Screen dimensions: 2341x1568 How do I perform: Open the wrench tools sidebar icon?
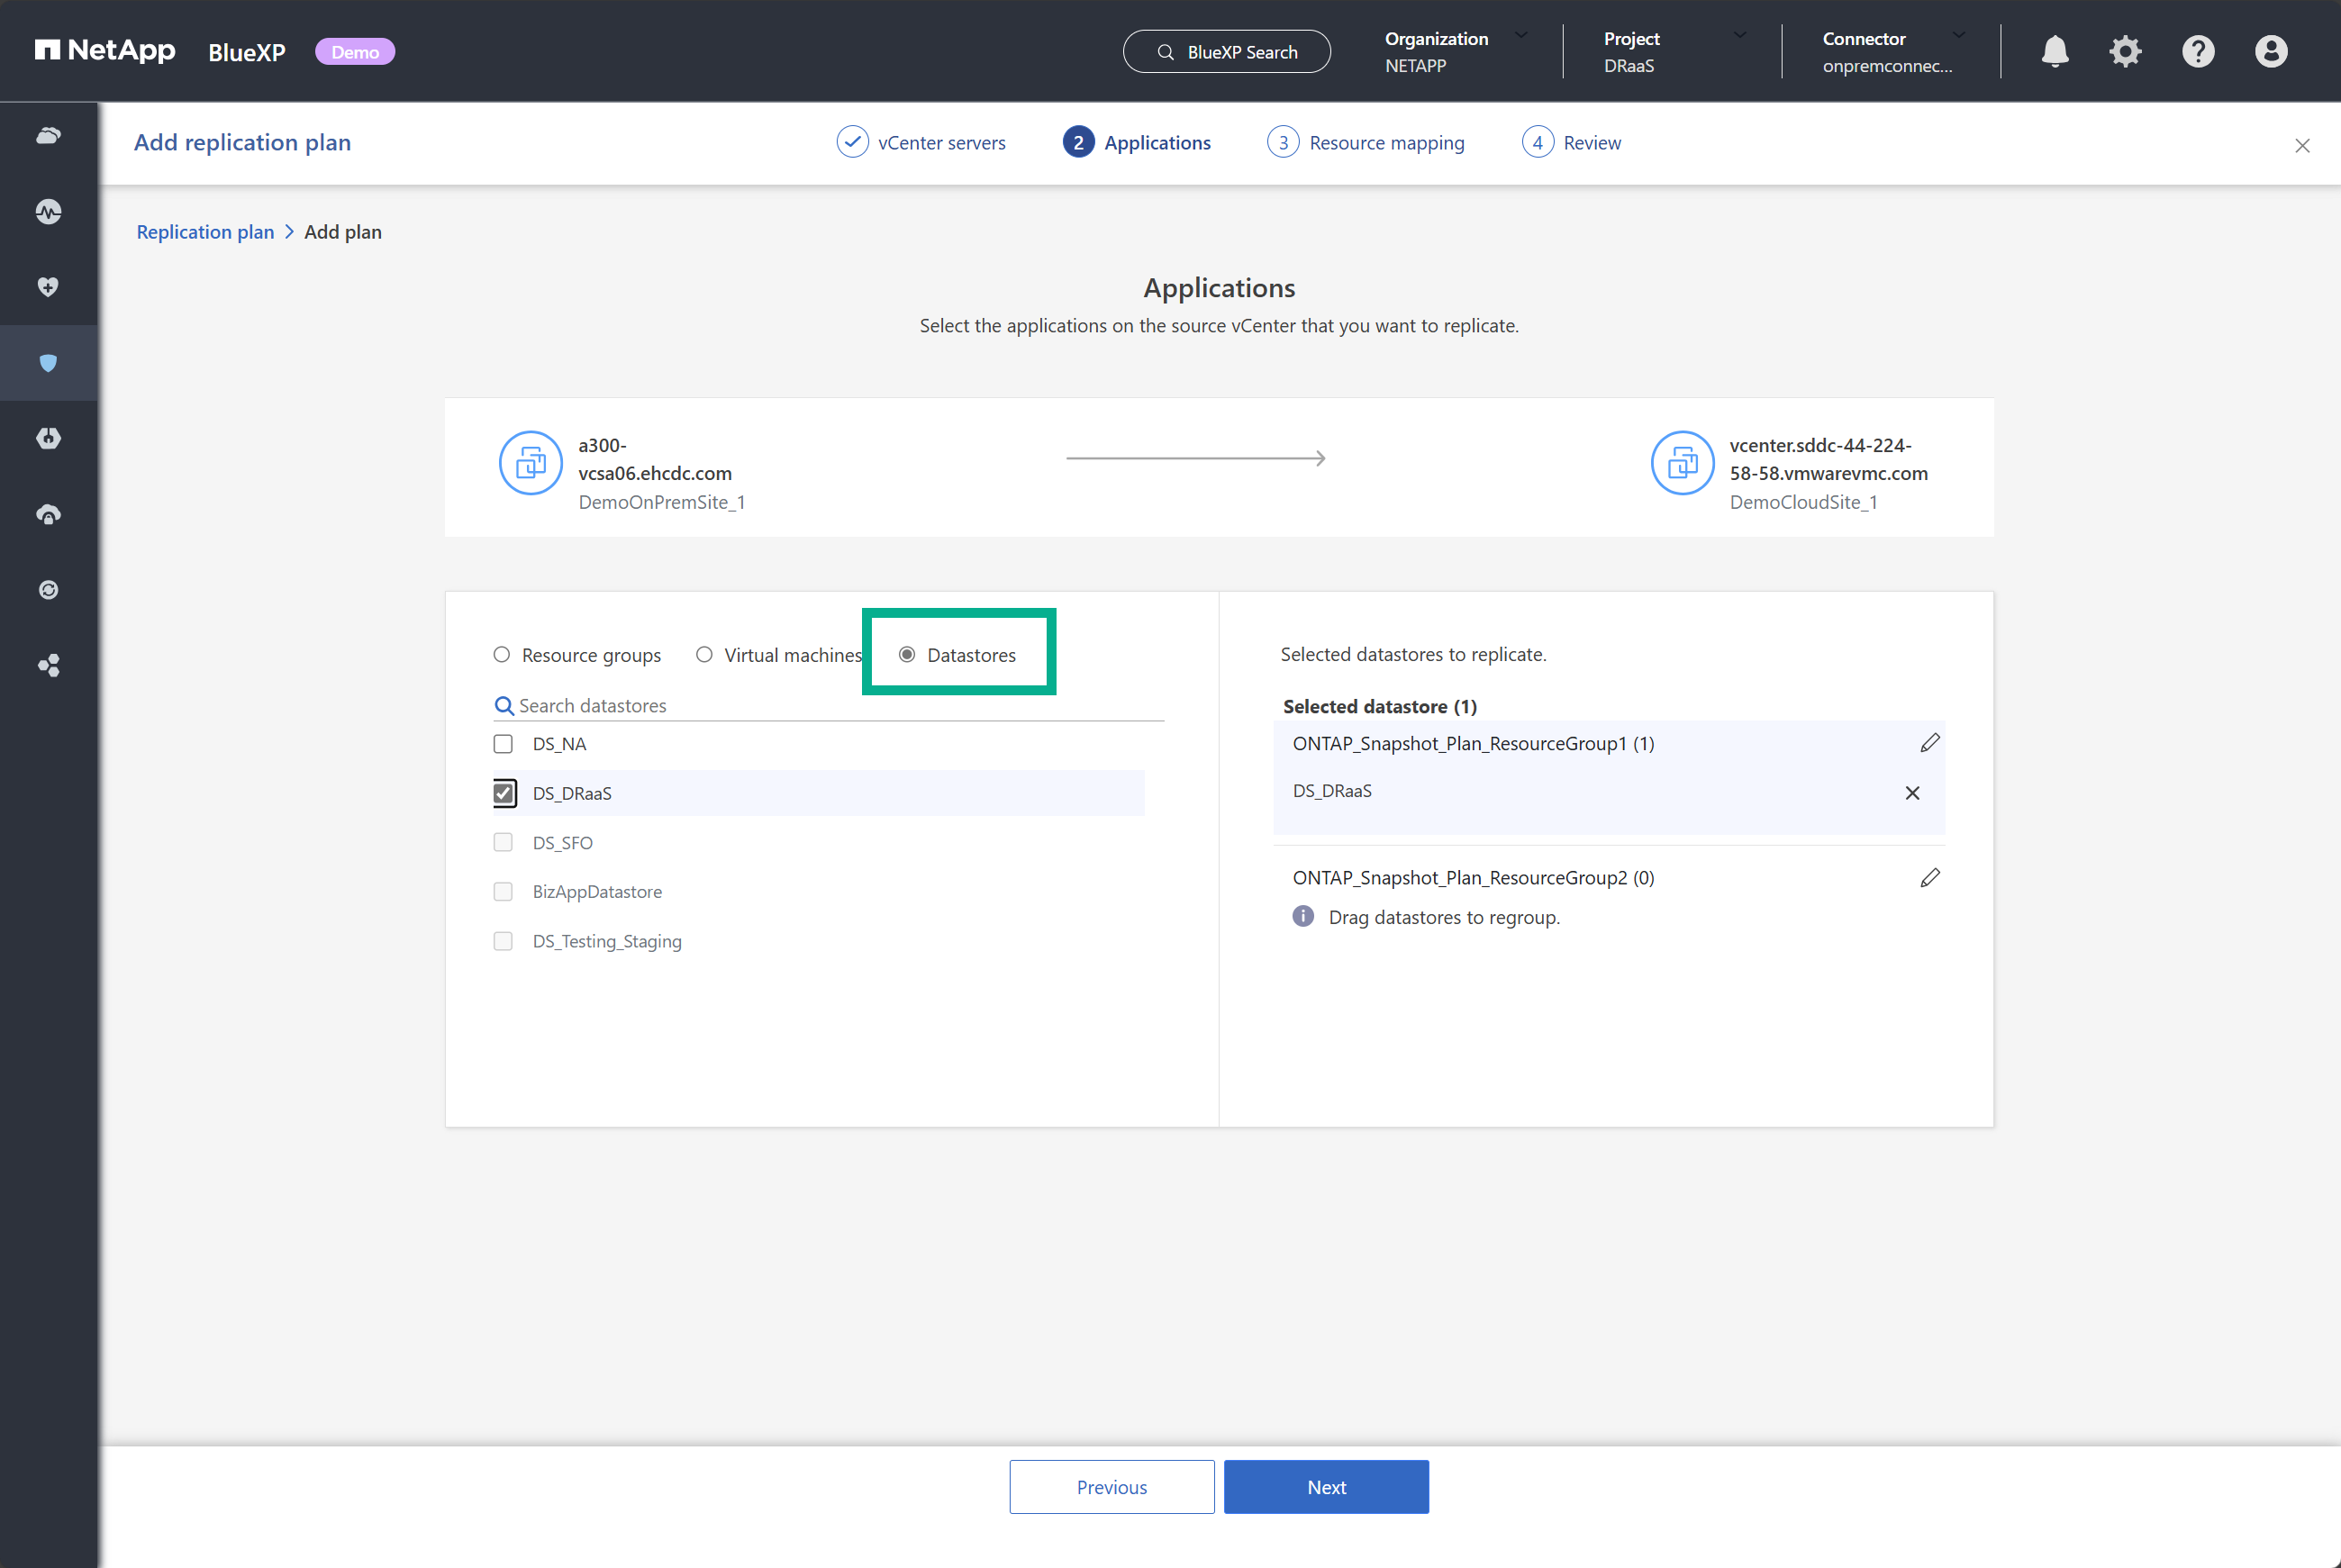point(48,437)
